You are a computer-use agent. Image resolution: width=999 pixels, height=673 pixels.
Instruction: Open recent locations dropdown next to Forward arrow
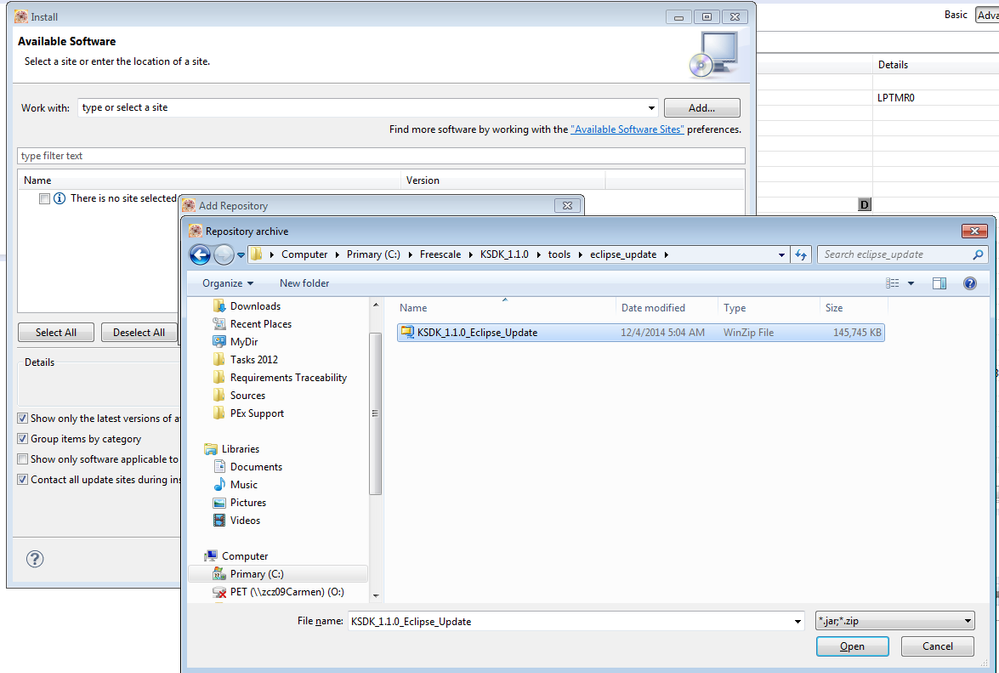[241, 255]
